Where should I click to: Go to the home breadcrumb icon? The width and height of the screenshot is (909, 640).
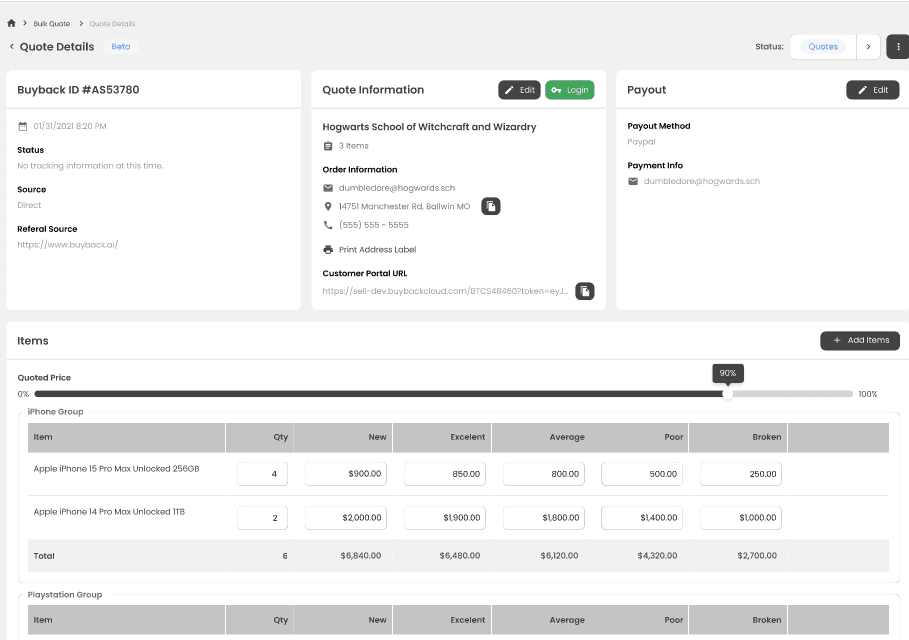point(11,23)
